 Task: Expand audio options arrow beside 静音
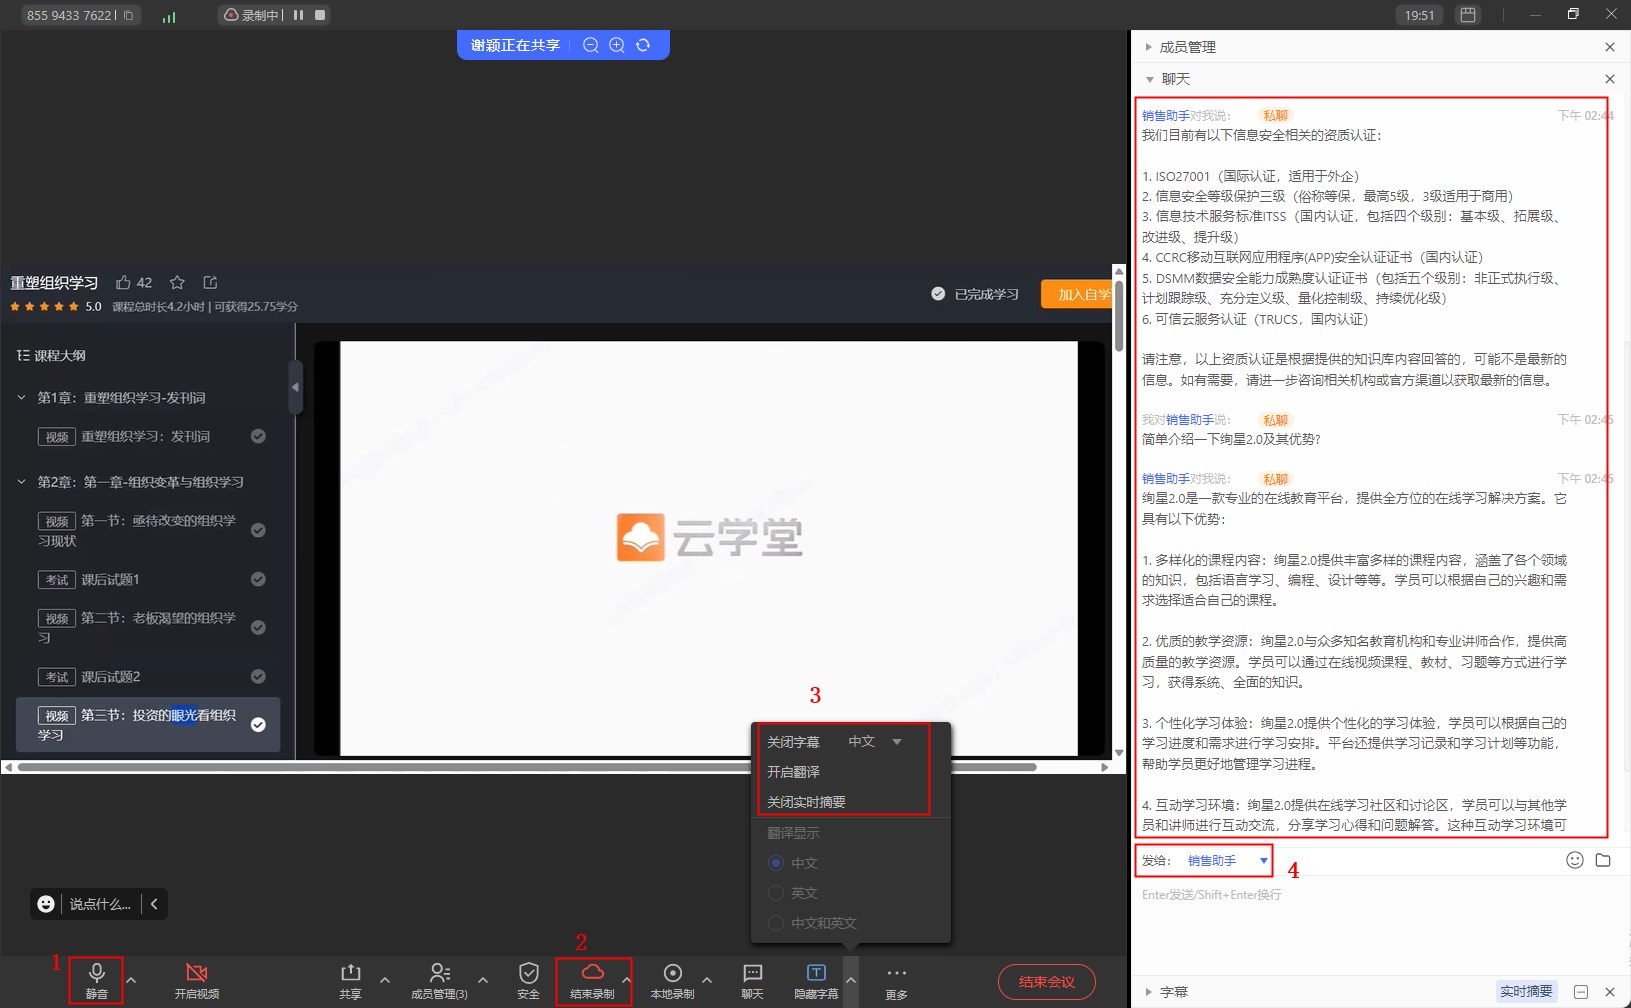point(131,980)
